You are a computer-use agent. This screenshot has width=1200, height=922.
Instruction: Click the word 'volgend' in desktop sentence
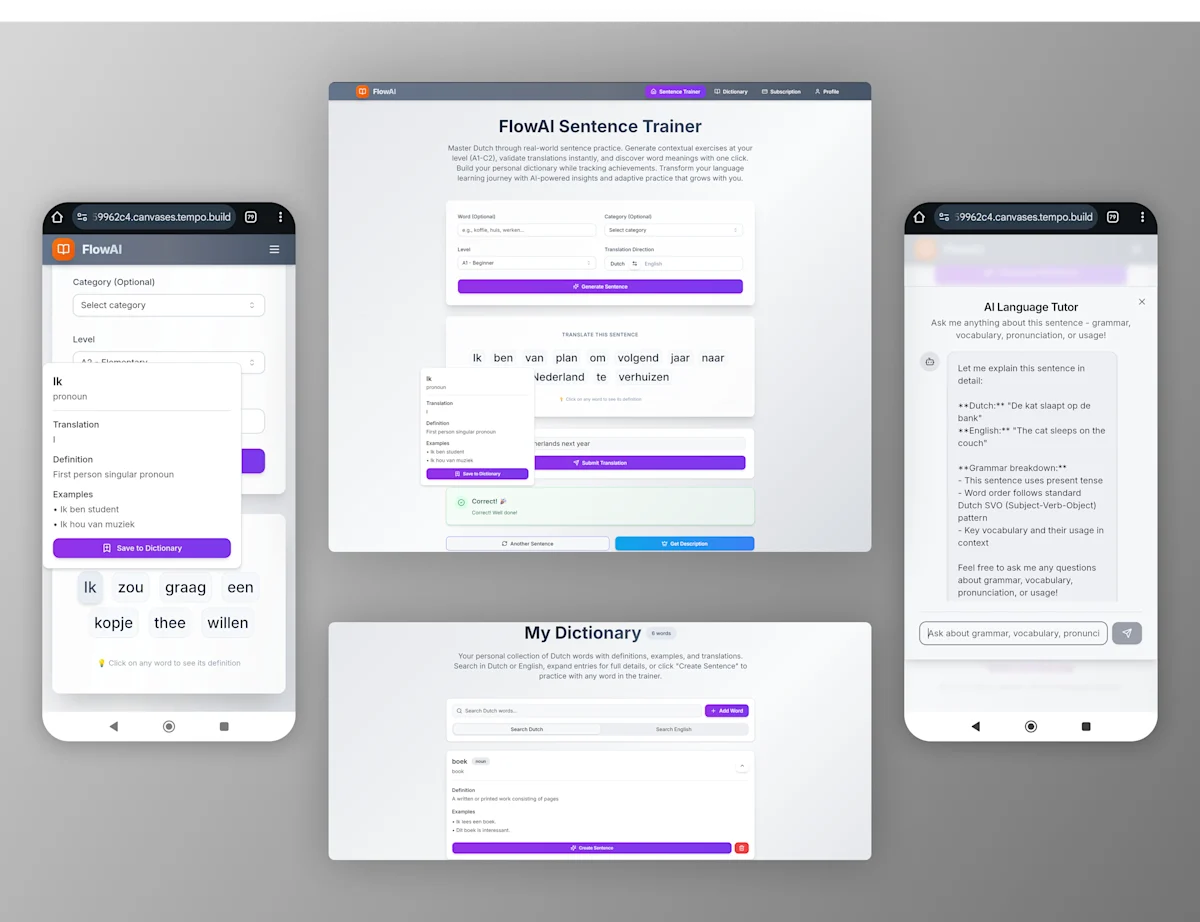click(x=638, y=358)
